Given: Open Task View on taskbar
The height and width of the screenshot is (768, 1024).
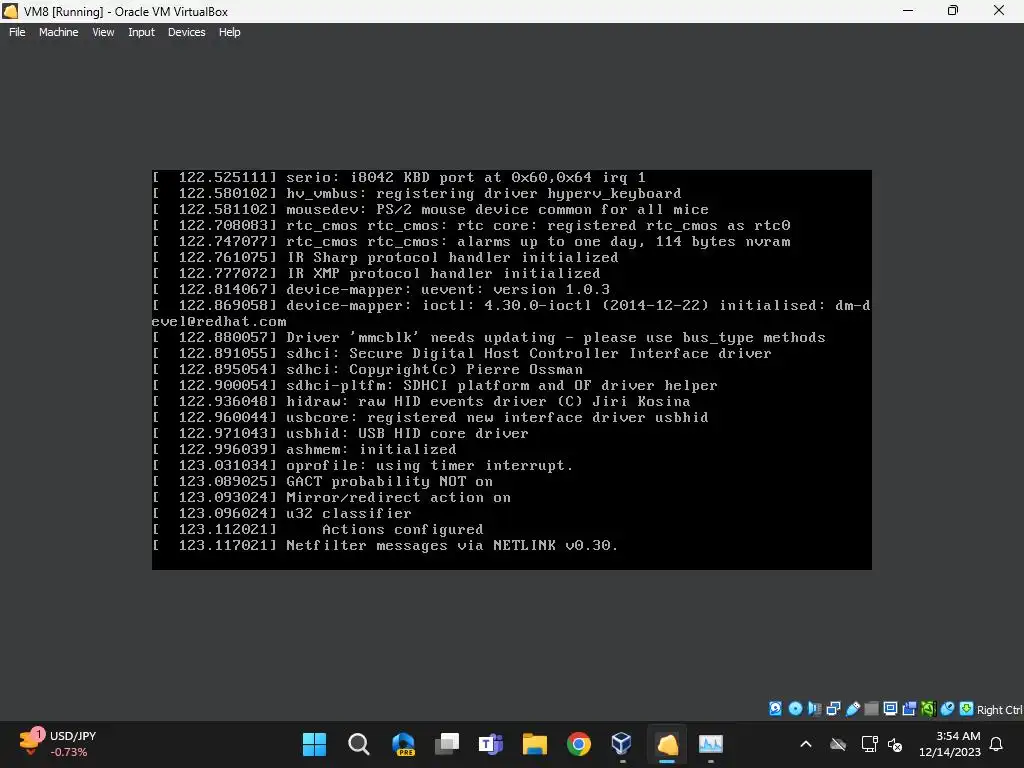Looking at the screenshot, I should click(447, 744).
